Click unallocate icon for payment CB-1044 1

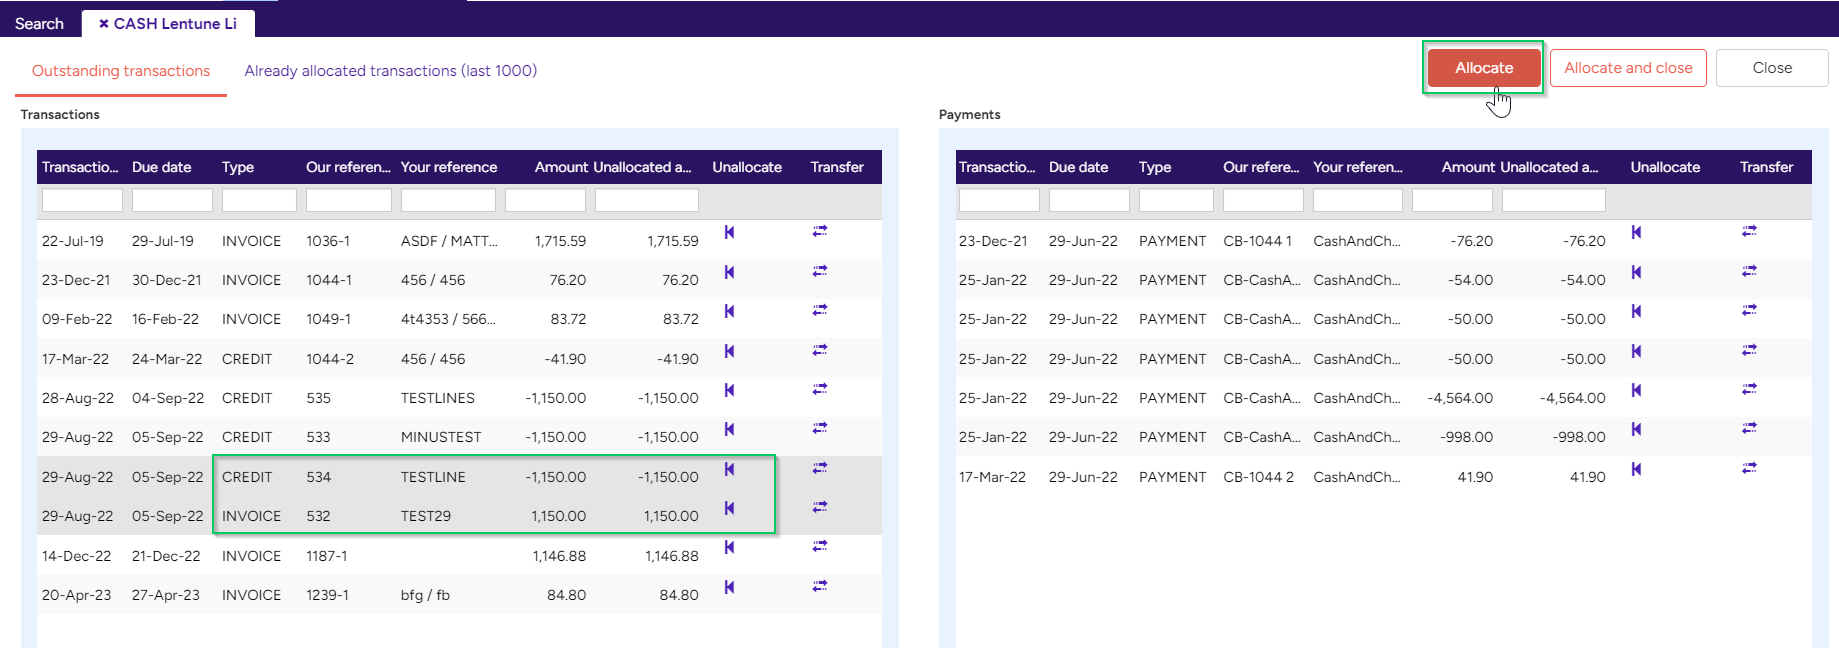point(1636,232)
